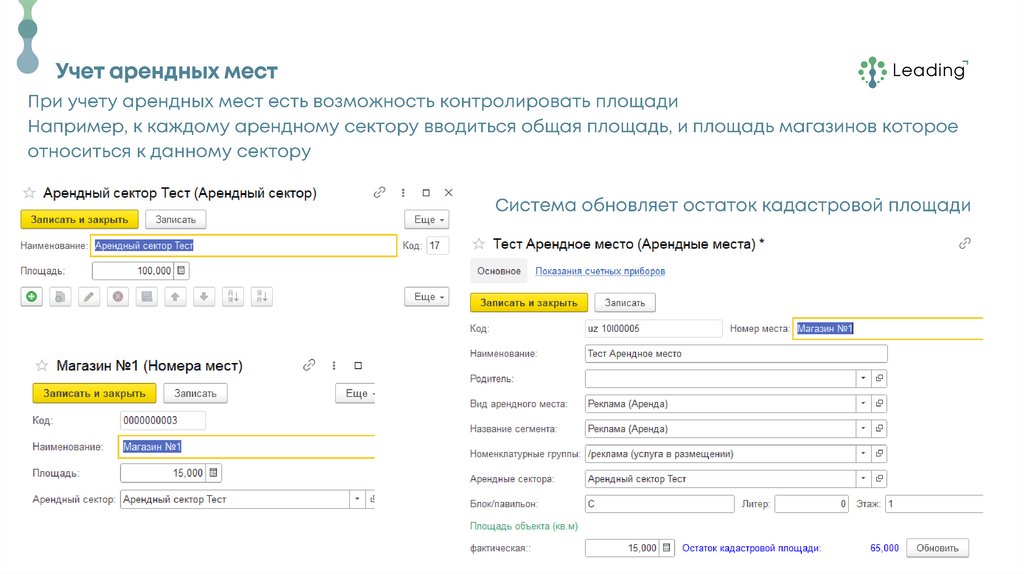
Task: Expand the Родитель dropdown list
Action: 863,378
